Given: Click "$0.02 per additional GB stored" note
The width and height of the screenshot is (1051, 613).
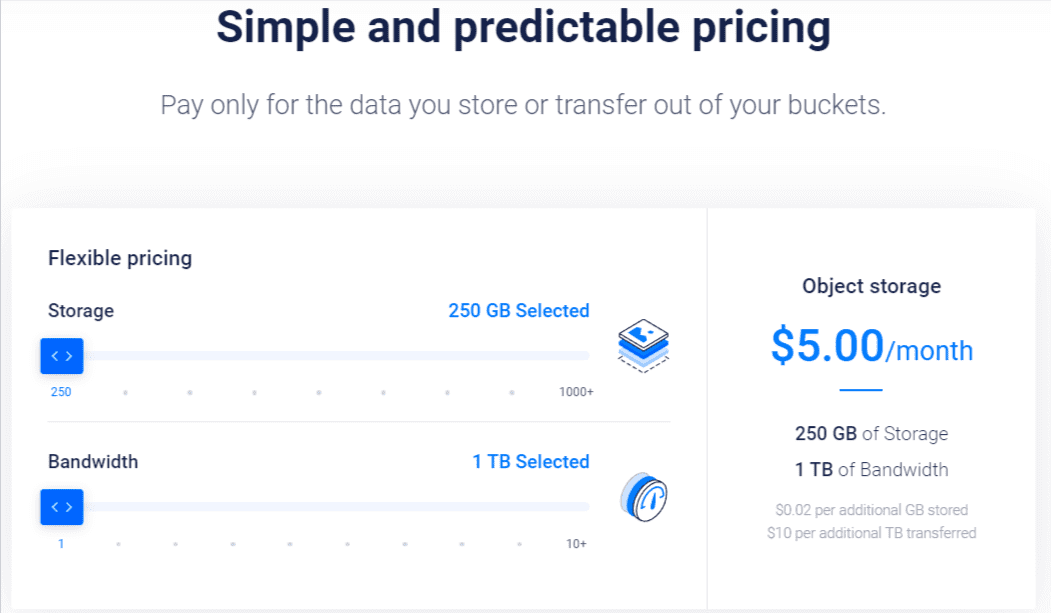Looking at the screenshot, I should [871, 510].
